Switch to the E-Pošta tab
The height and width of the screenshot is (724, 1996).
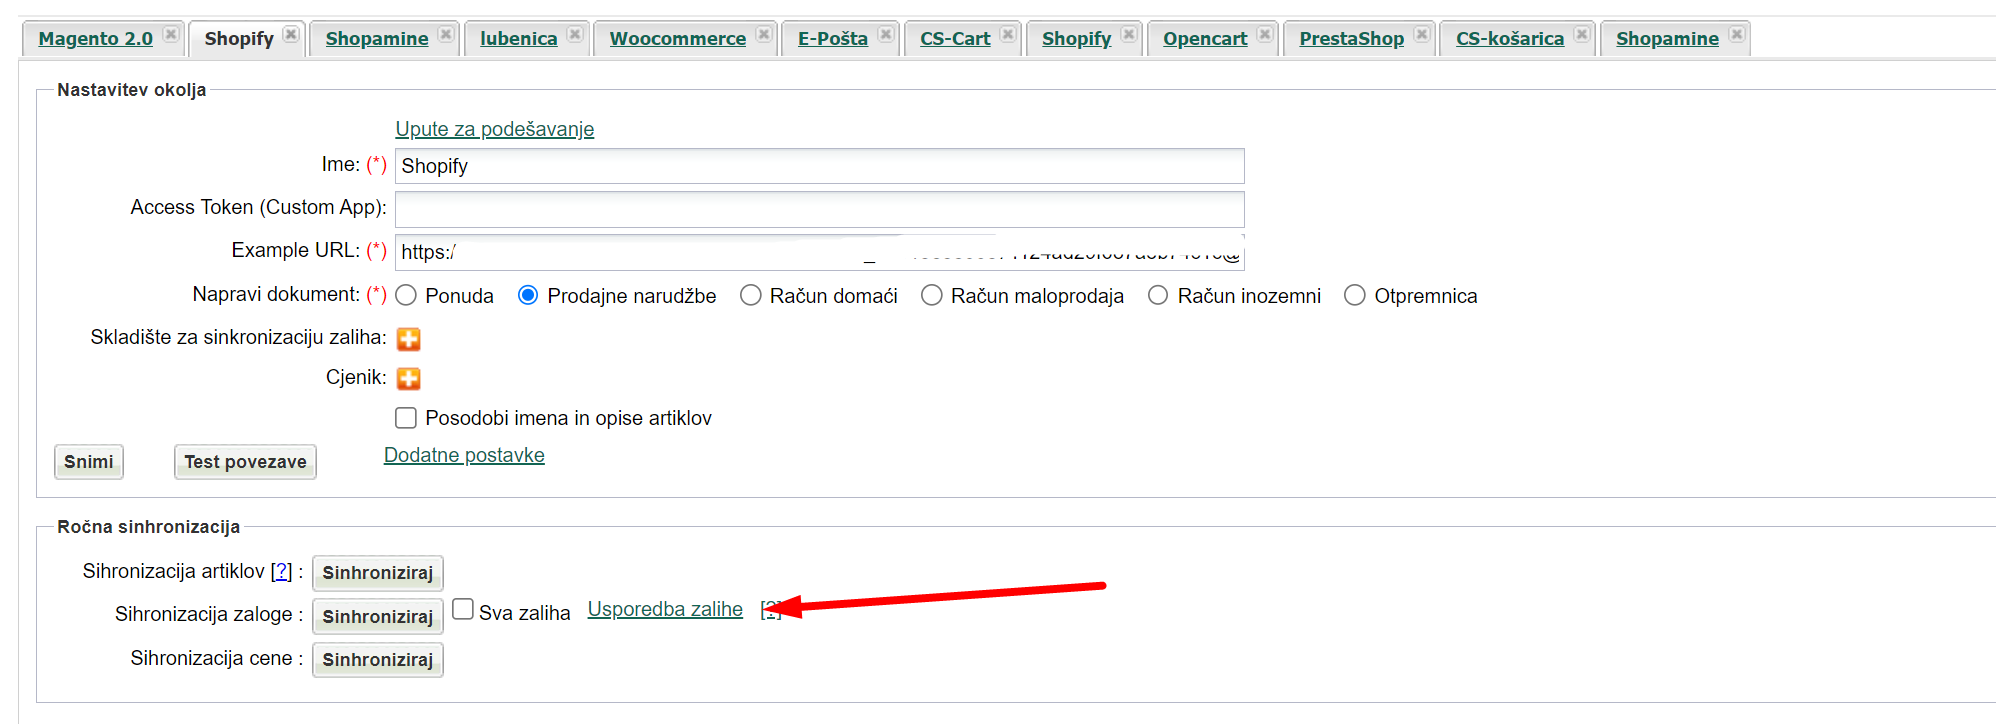833,39
